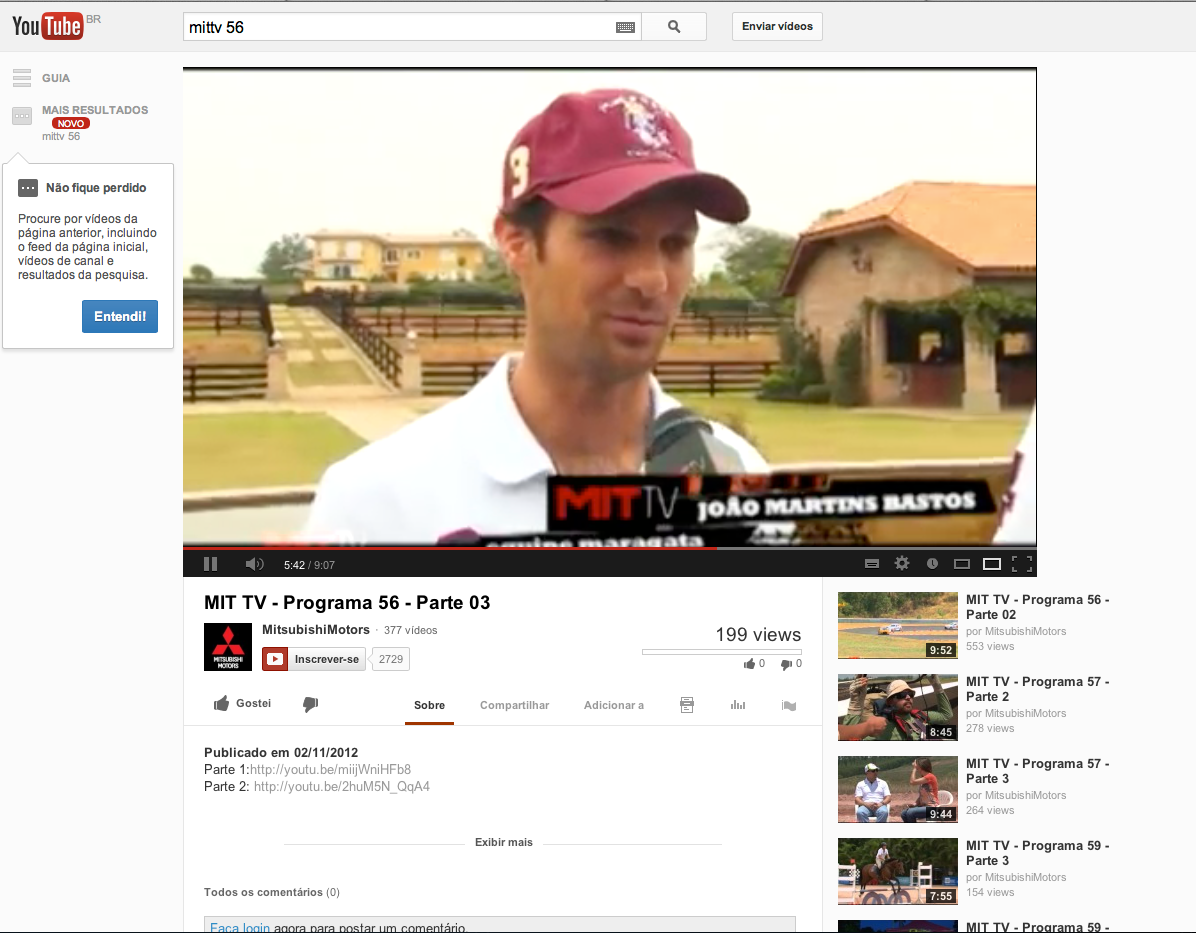
Task: Click the 199 views count
Action: (758, 635)
